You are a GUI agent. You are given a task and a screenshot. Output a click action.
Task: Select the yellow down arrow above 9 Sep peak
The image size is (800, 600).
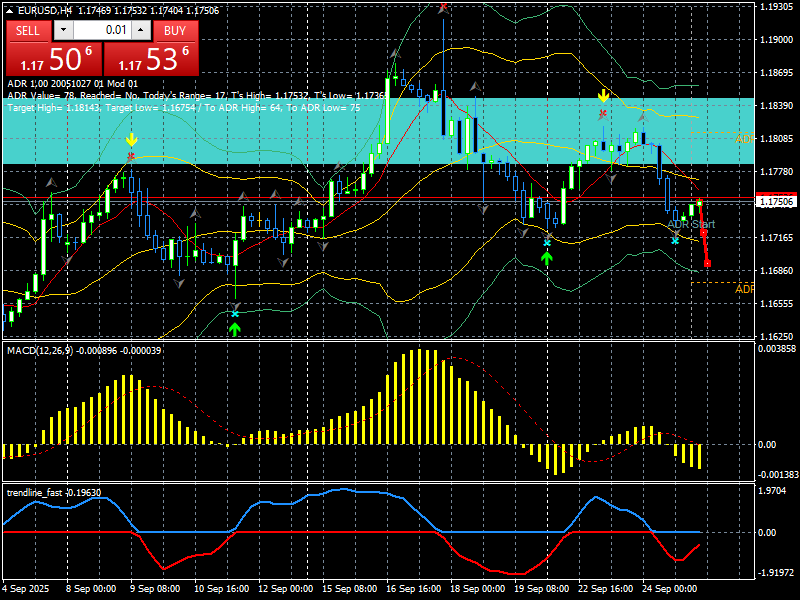(x=132, y=139)
